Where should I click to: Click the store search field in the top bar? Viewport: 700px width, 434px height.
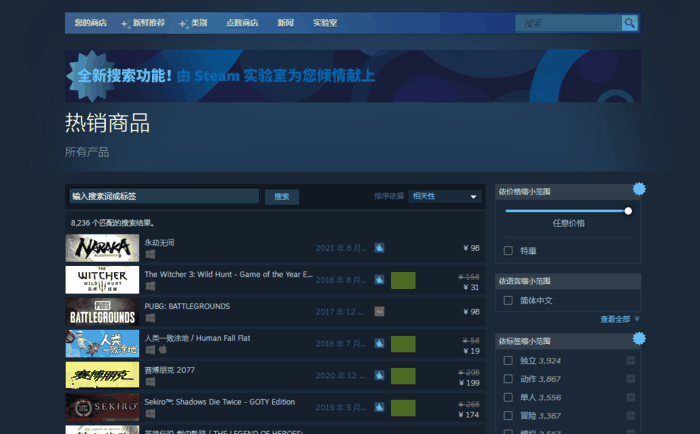(x=569, y=23)
